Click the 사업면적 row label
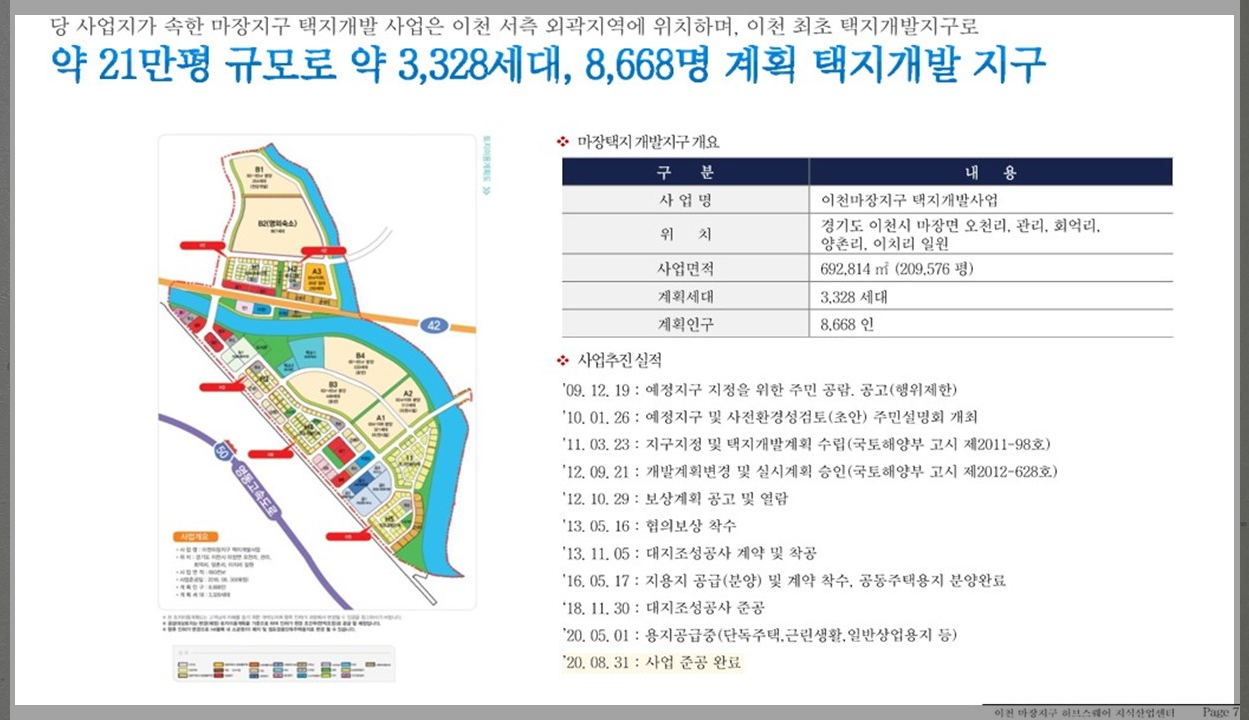The height and width of the screenshot is (720, 1249). 685,269
